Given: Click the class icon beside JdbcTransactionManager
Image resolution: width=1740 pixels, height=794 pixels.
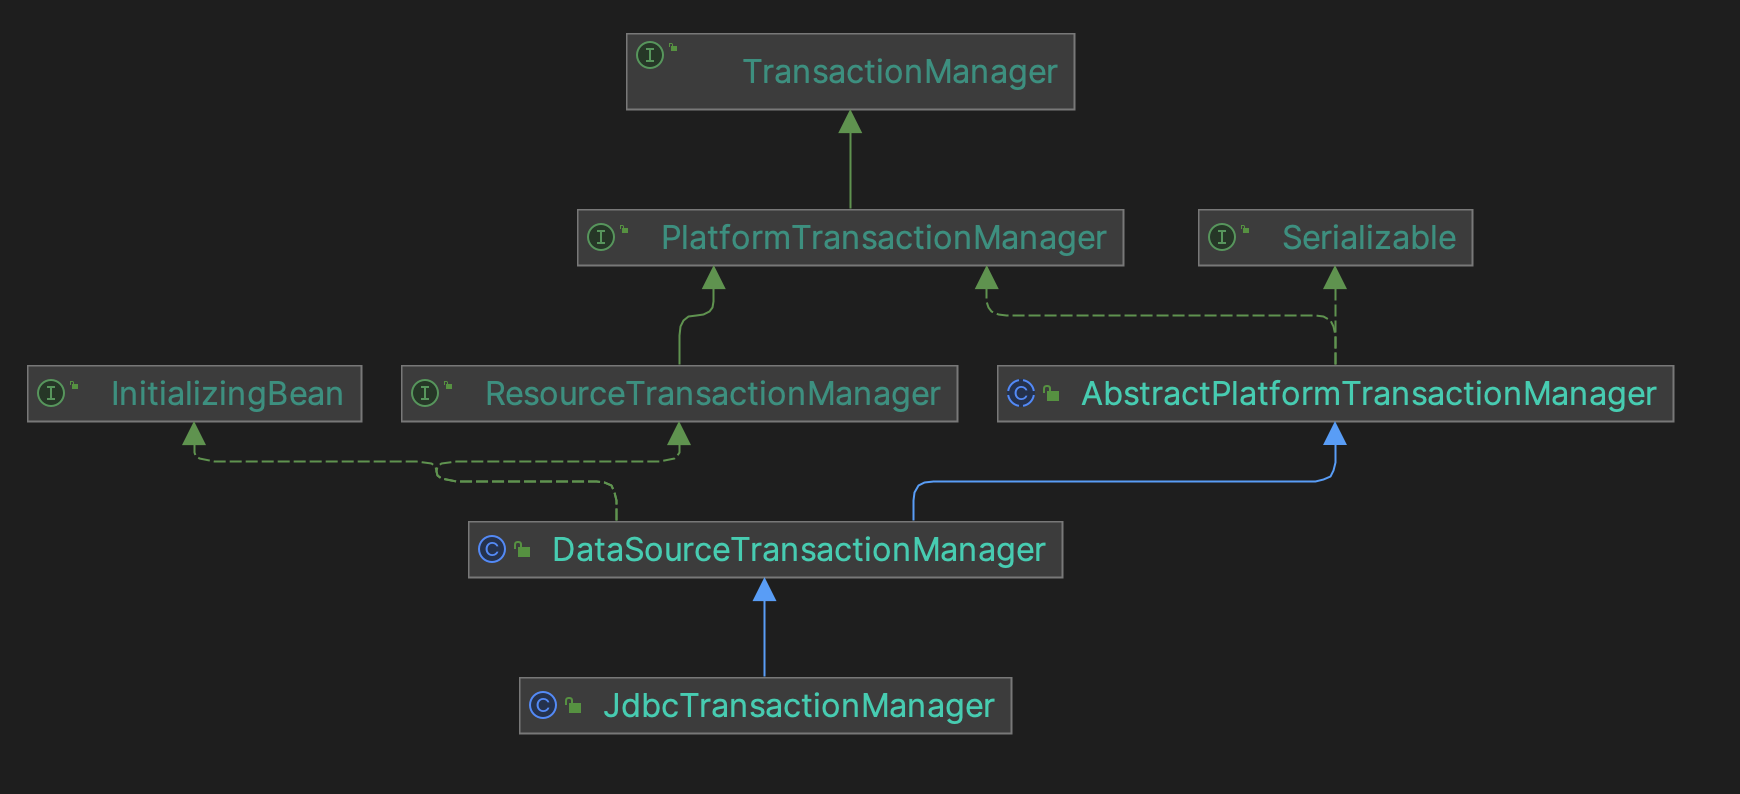Looking at the screenshot, I should click(x=543, y=705).
